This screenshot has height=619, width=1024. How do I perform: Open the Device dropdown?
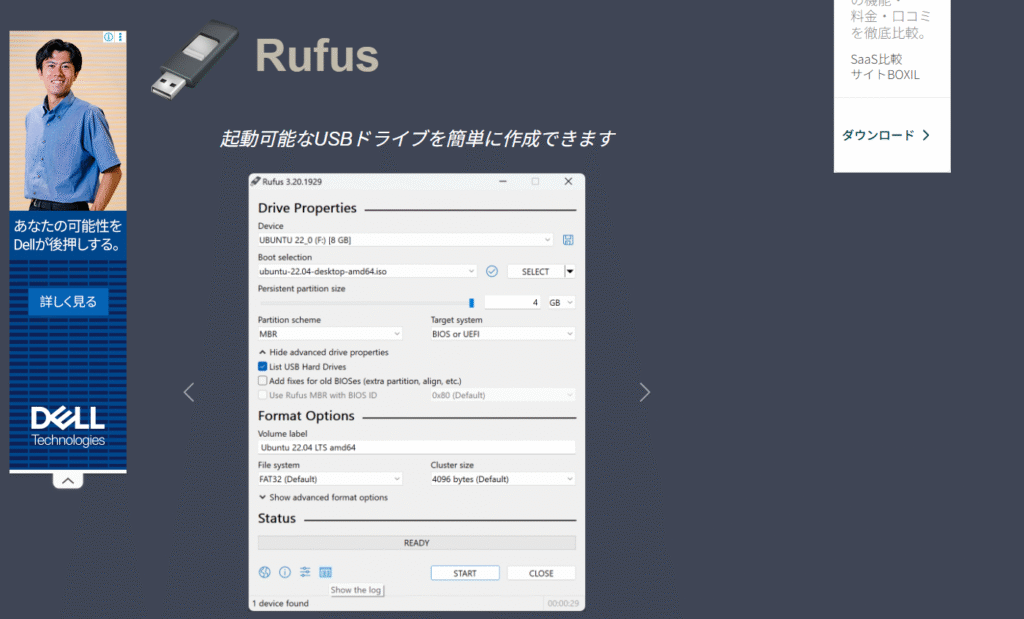pos(405,240)
